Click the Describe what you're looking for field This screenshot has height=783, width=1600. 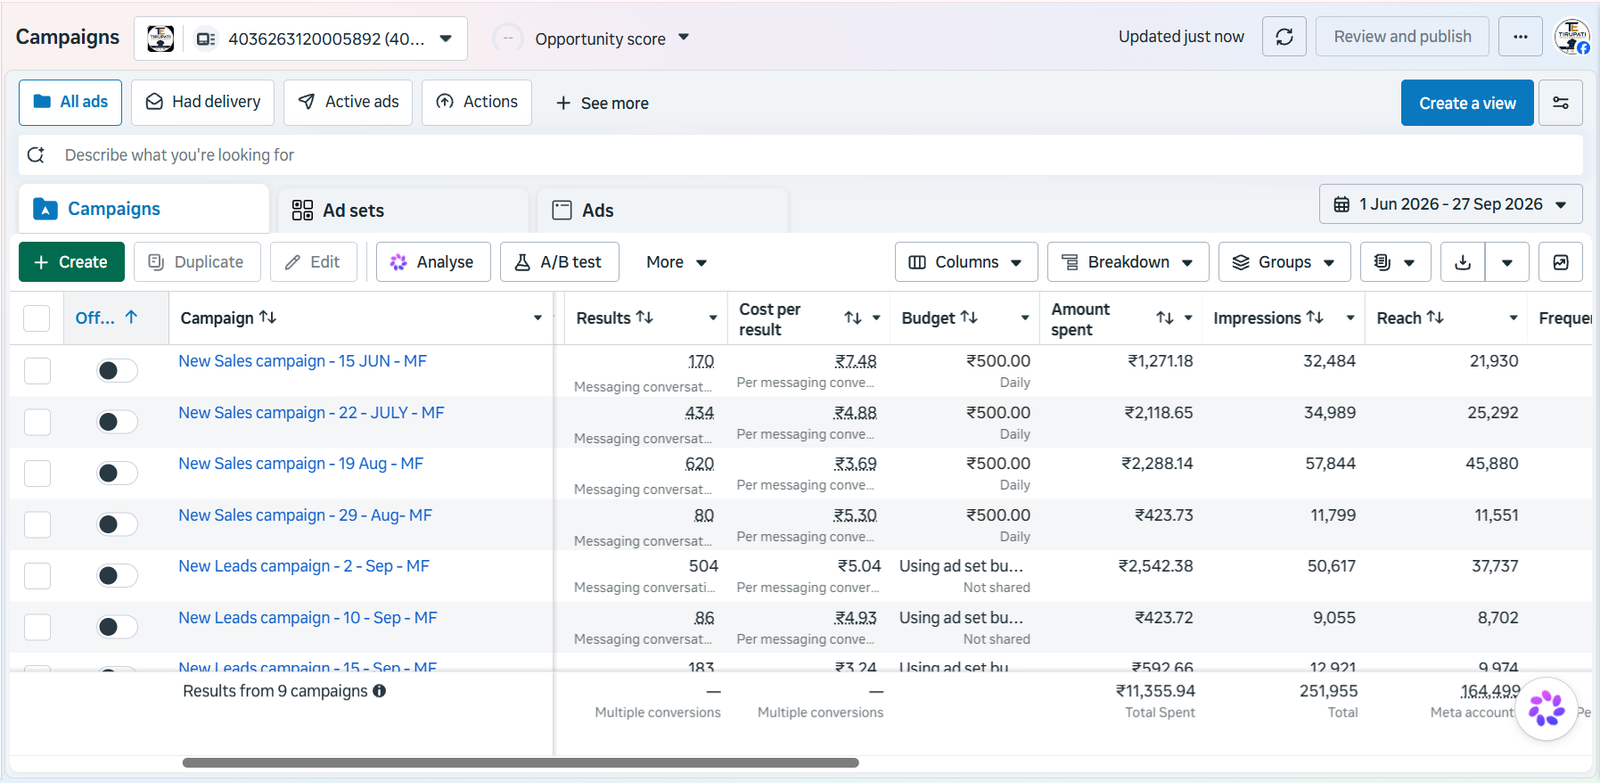(x=800, y=155)
